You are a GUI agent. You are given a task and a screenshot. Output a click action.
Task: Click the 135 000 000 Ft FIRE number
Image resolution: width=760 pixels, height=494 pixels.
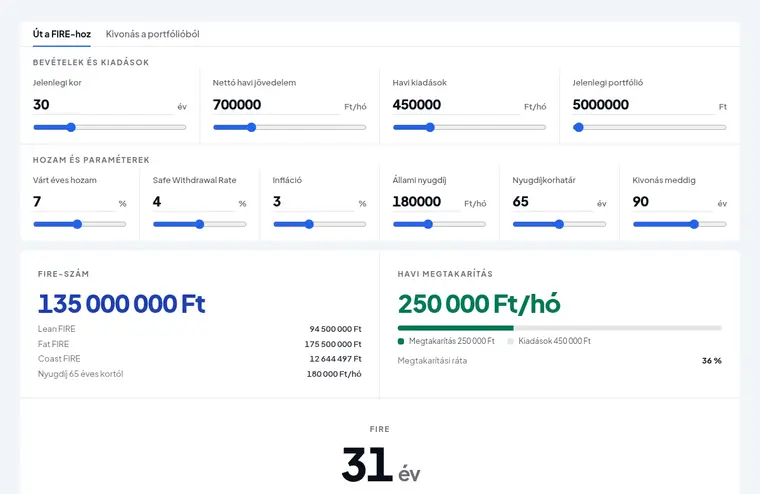click(x=122, y=304)
